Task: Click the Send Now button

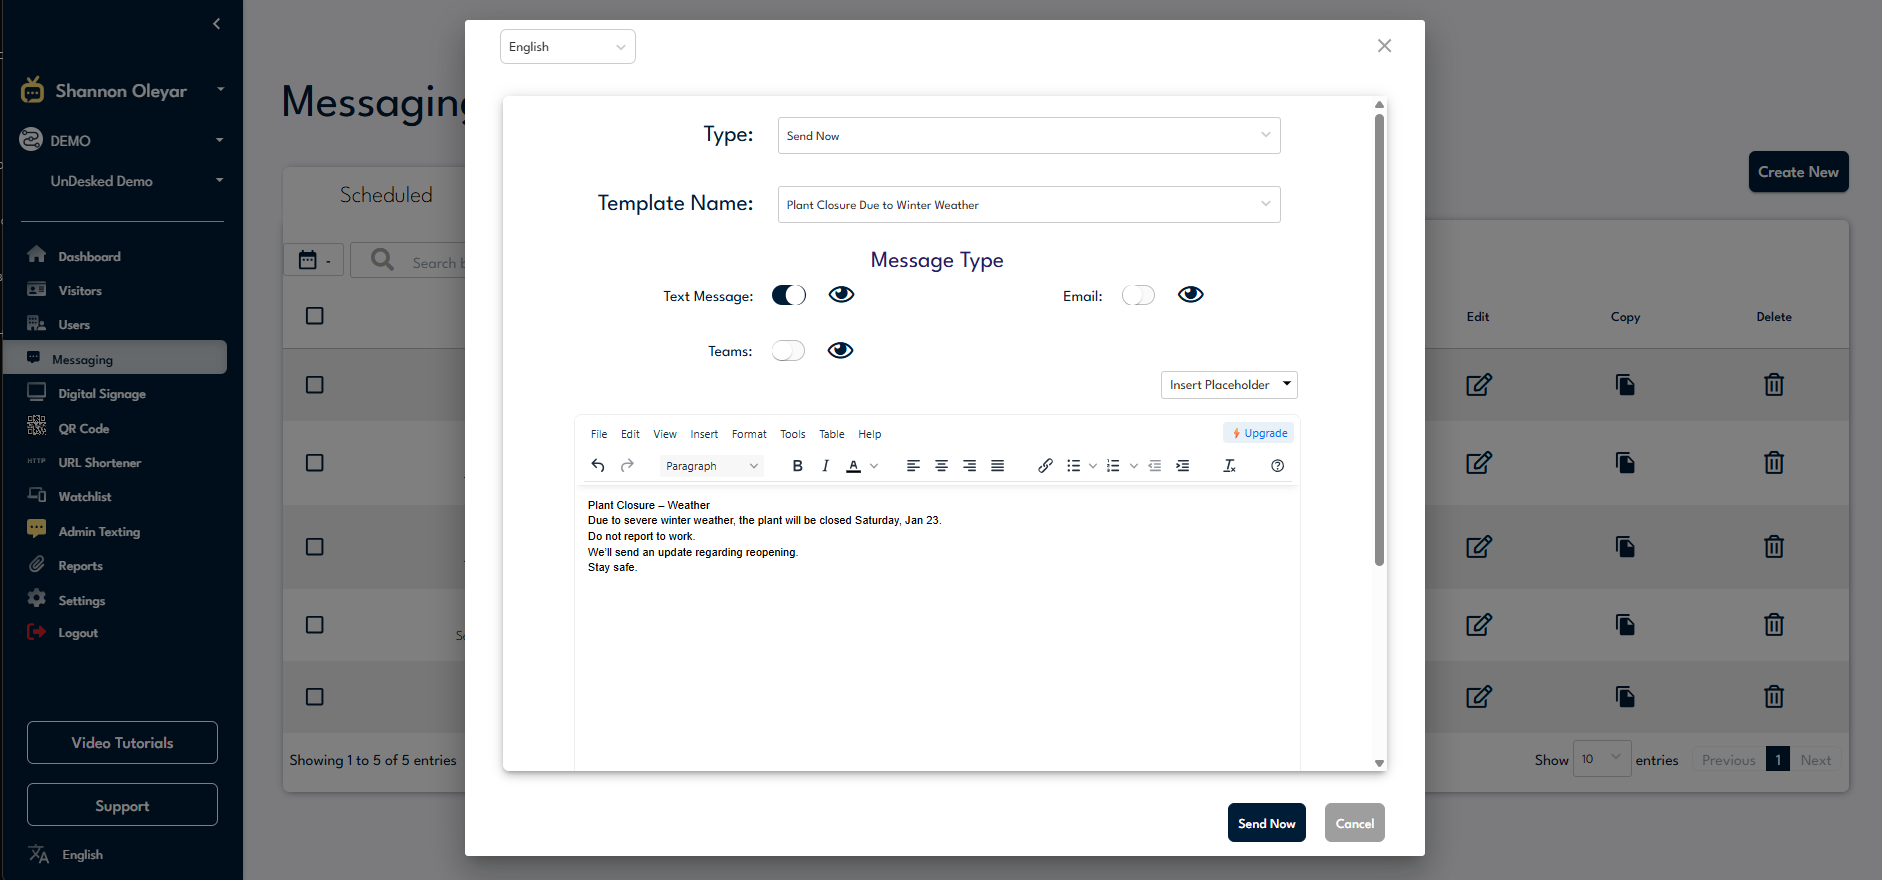Action: coord(1266,823)
